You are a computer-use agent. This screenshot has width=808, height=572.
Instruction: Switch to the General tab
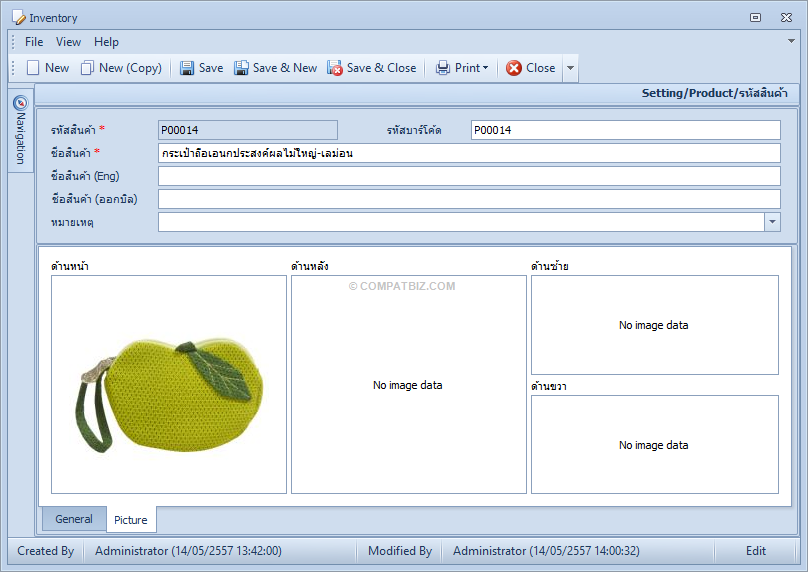[74, 519]
